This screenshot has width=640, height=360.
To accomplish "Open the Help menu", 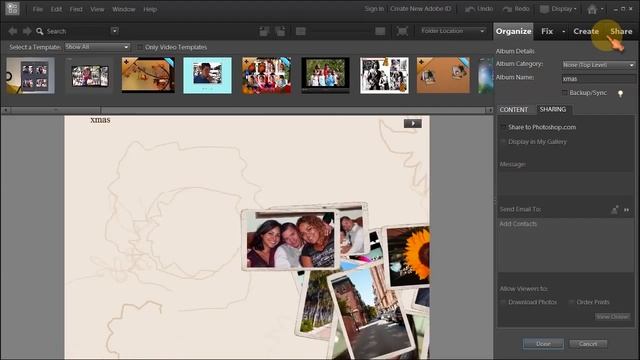I will point(150,9).
